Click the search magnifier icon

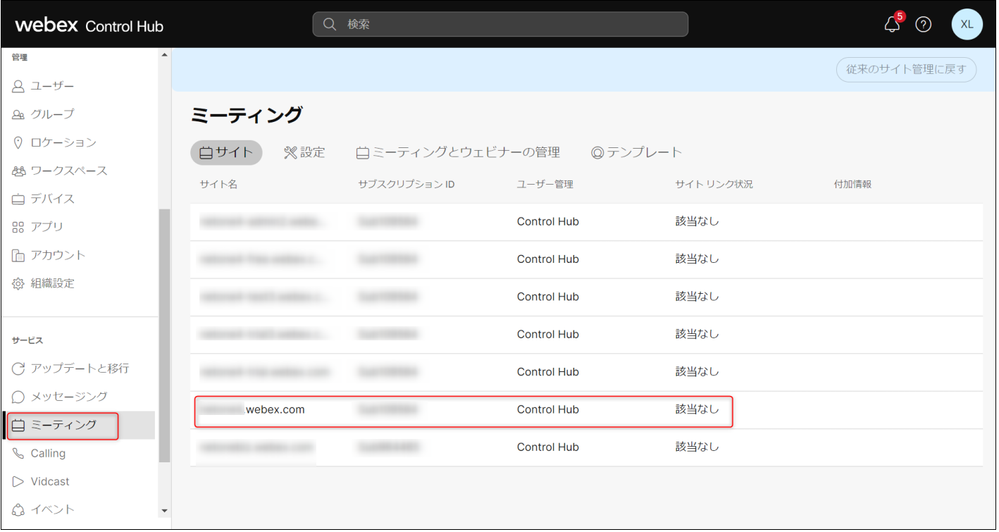329,24
